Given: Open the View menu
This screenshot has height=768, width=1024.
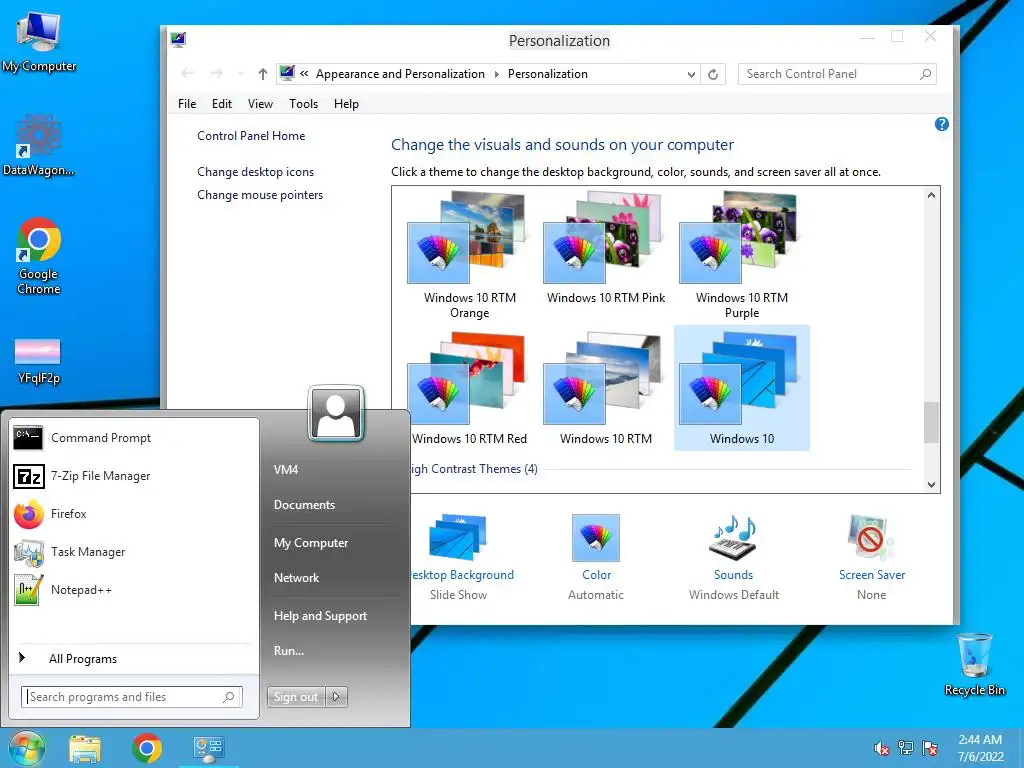Looking at the screenshot, I should [x=260, y=104].
